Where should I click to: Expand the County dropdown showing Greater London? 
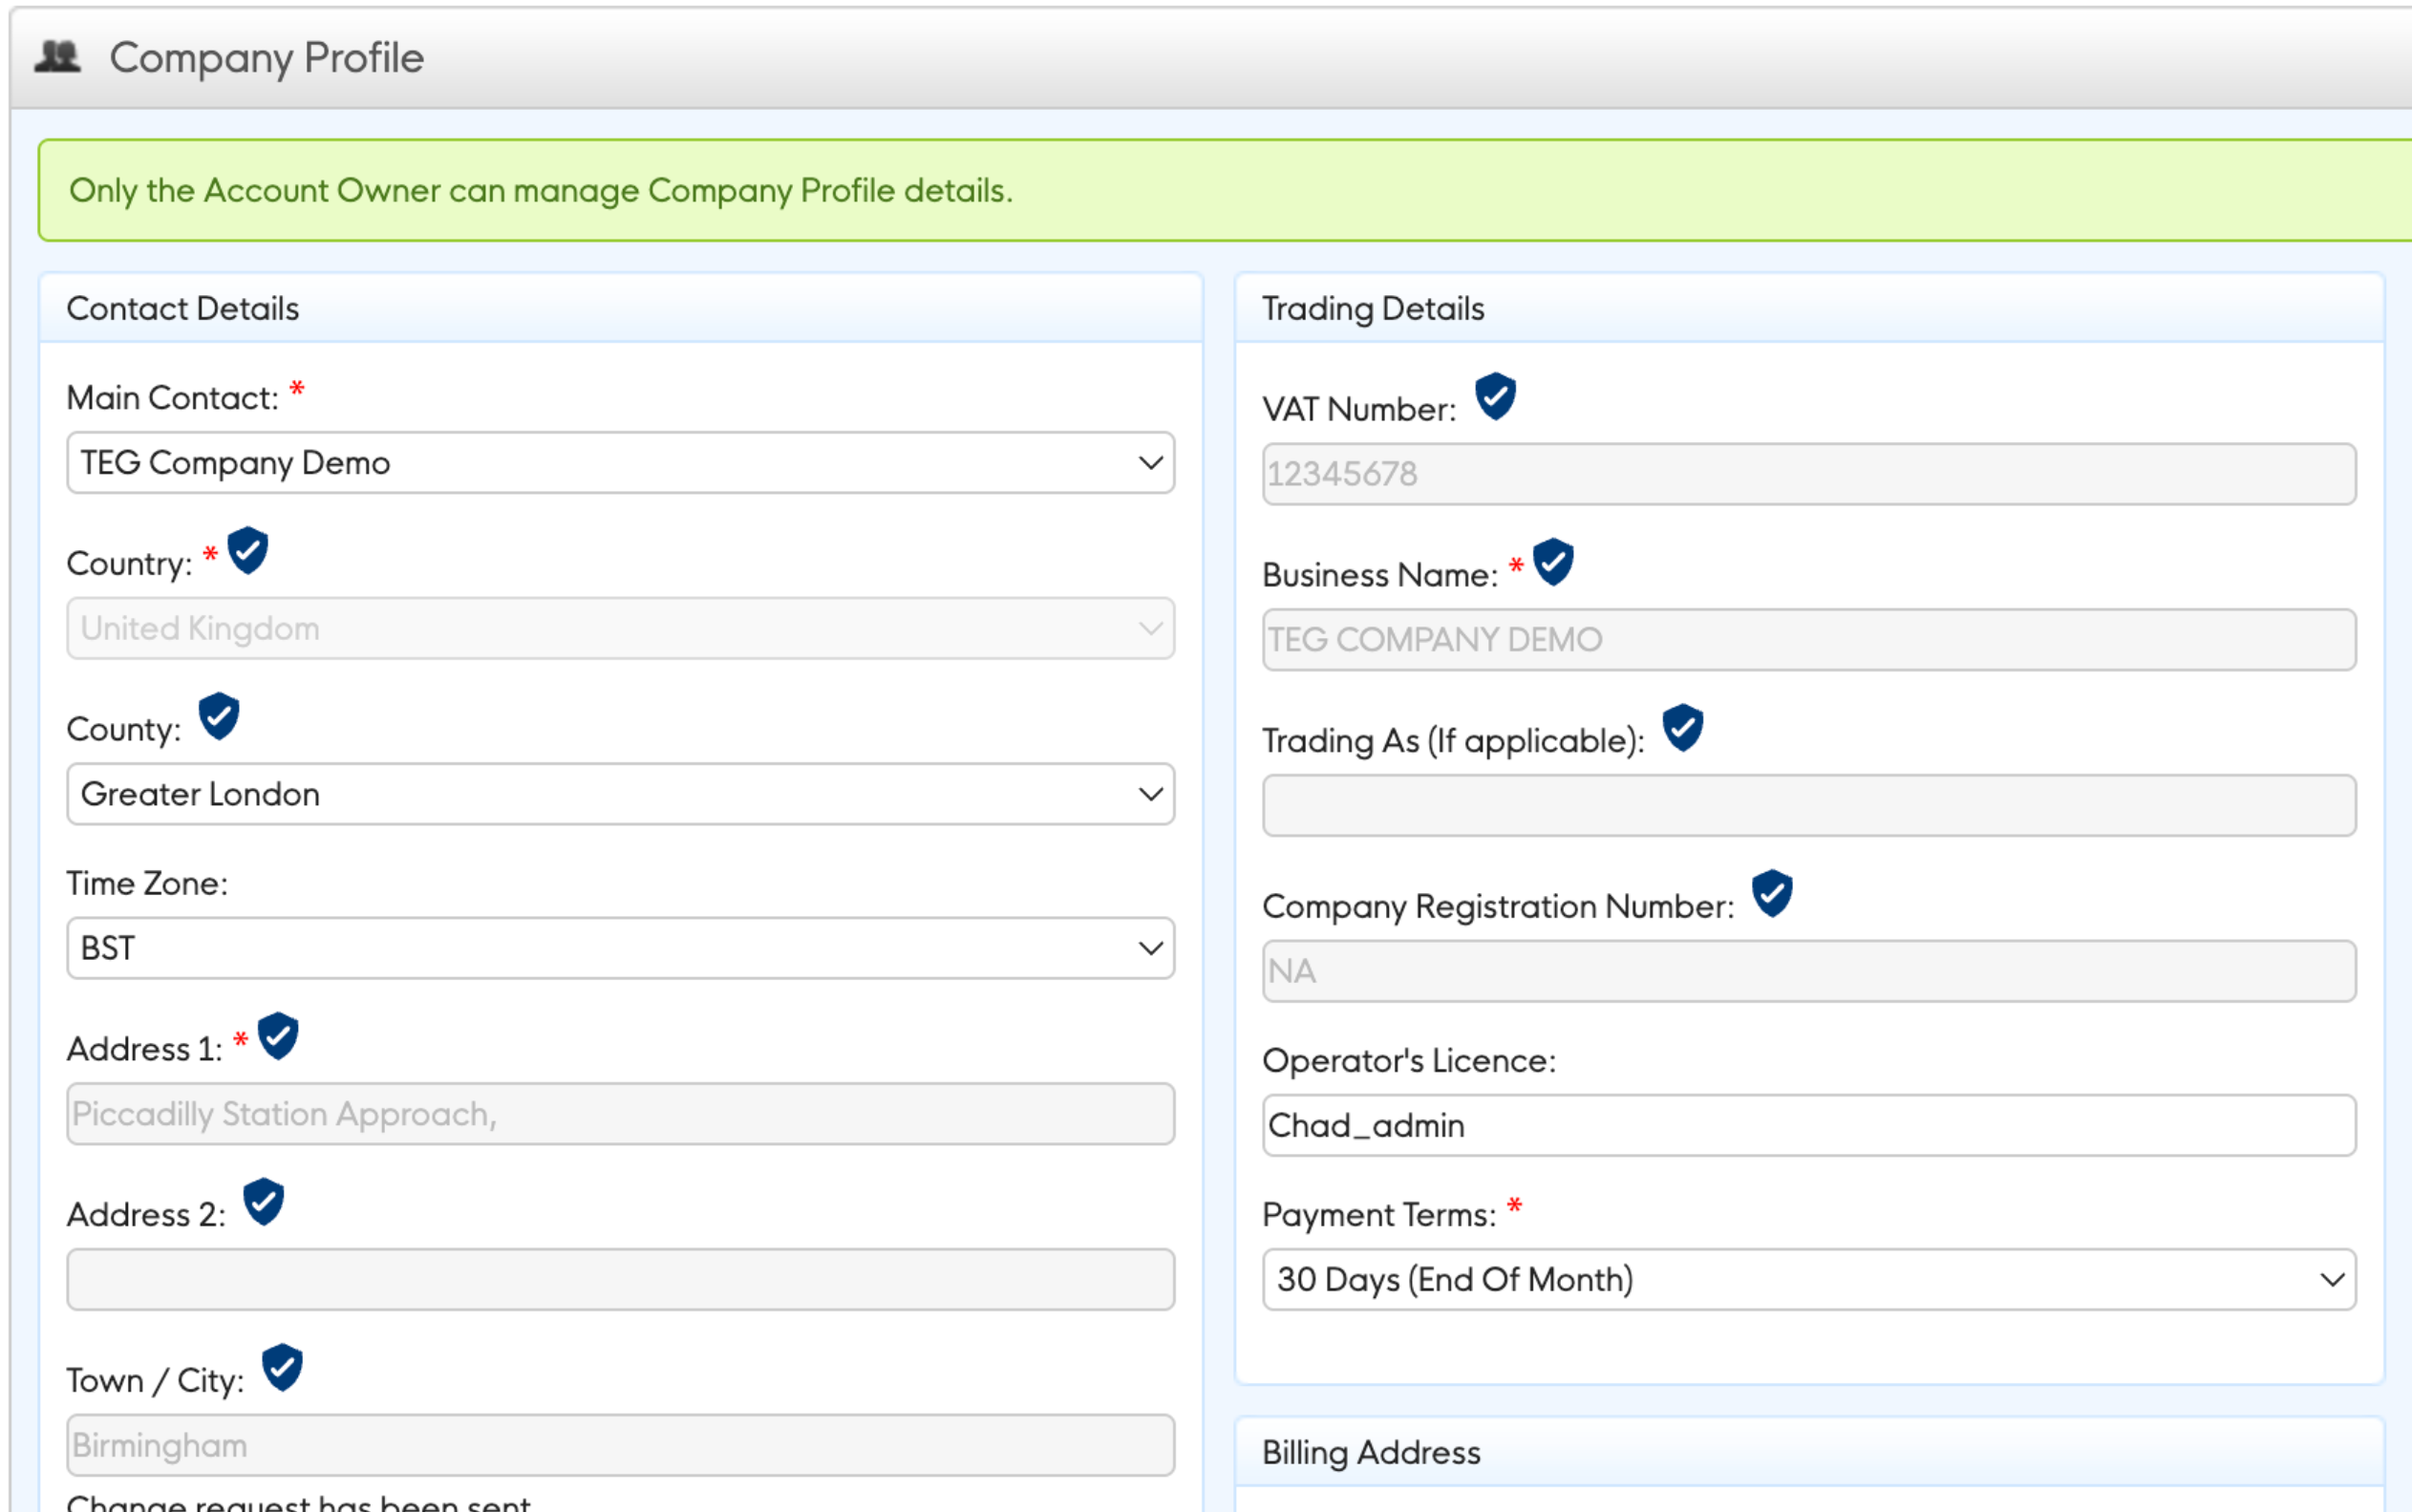[x=620, y=794]
